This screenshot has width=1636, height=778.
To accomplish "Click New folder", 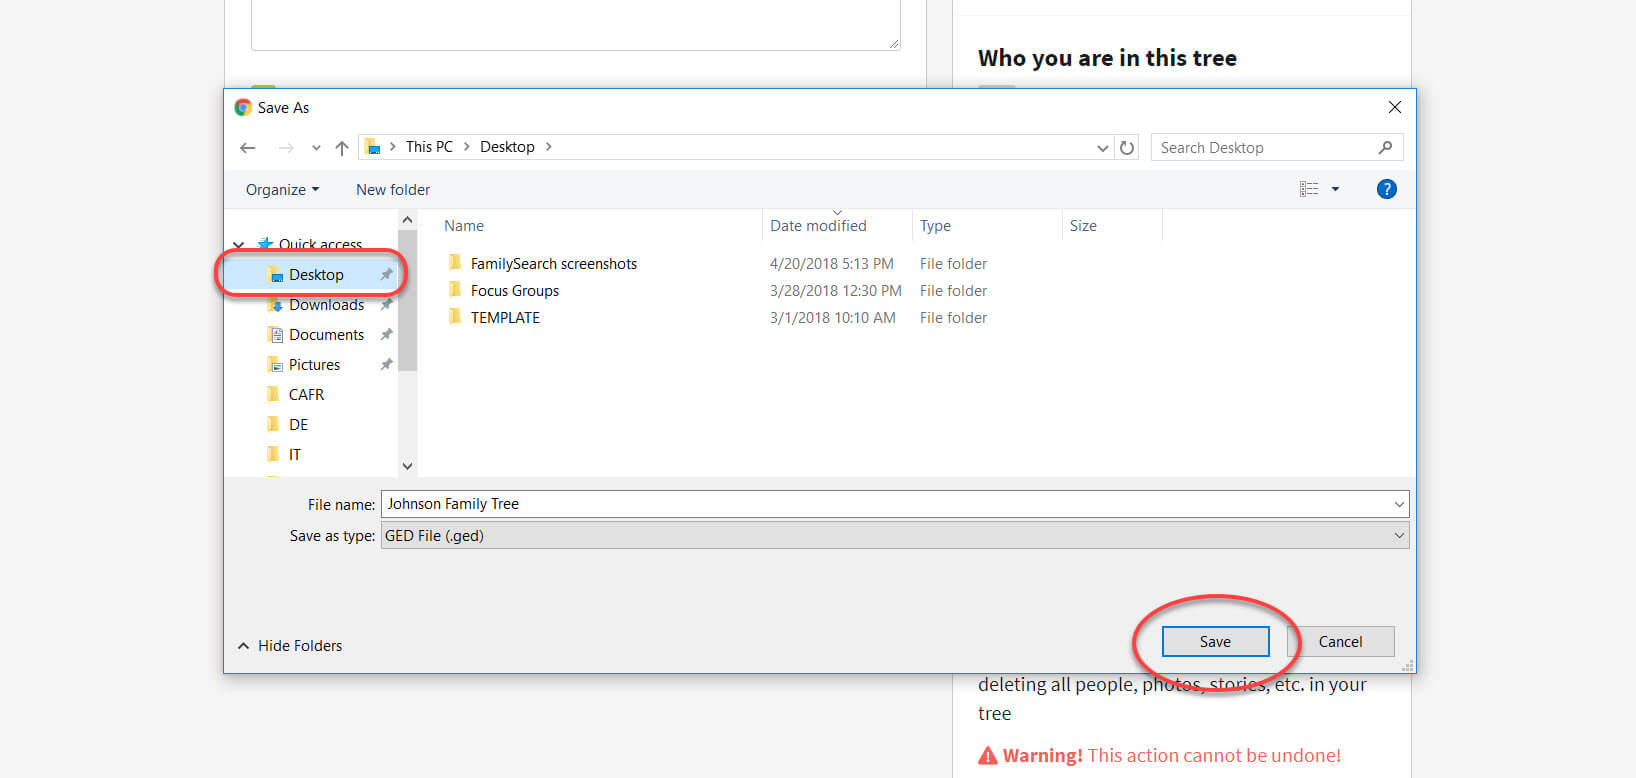I will click(x=393, y=190).
